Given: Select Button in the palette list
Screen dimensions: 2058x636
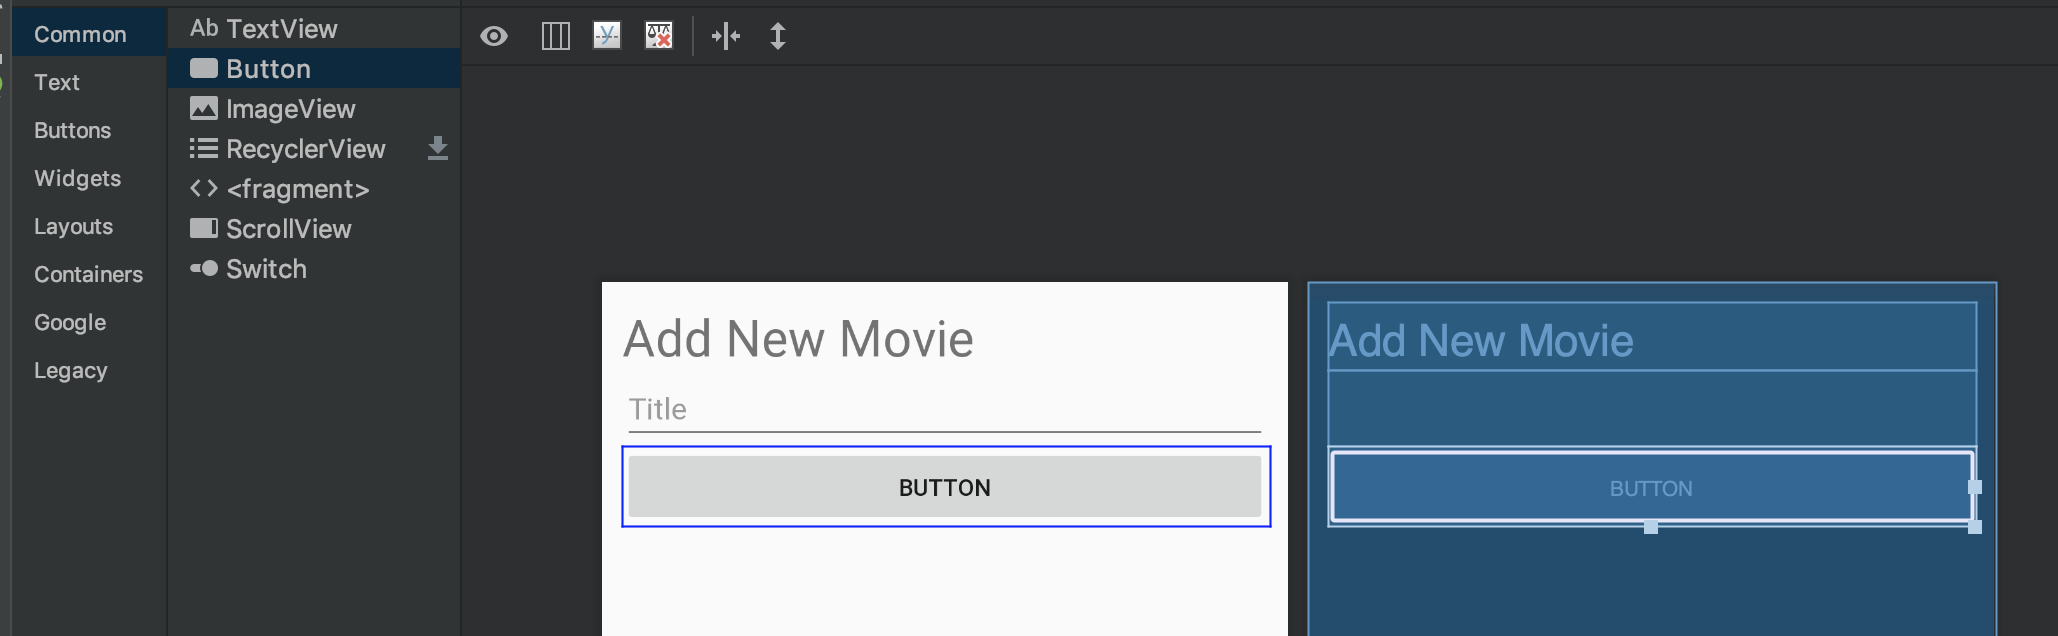Looking at the screenshot, I should tap(268, 69).
